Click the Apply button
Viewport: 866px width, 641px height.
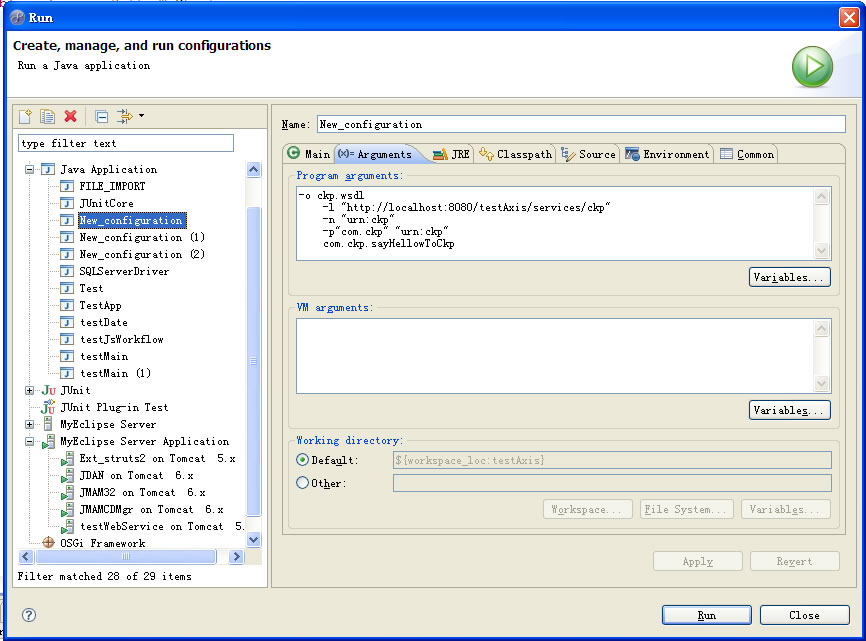click(x=698, y=561)
